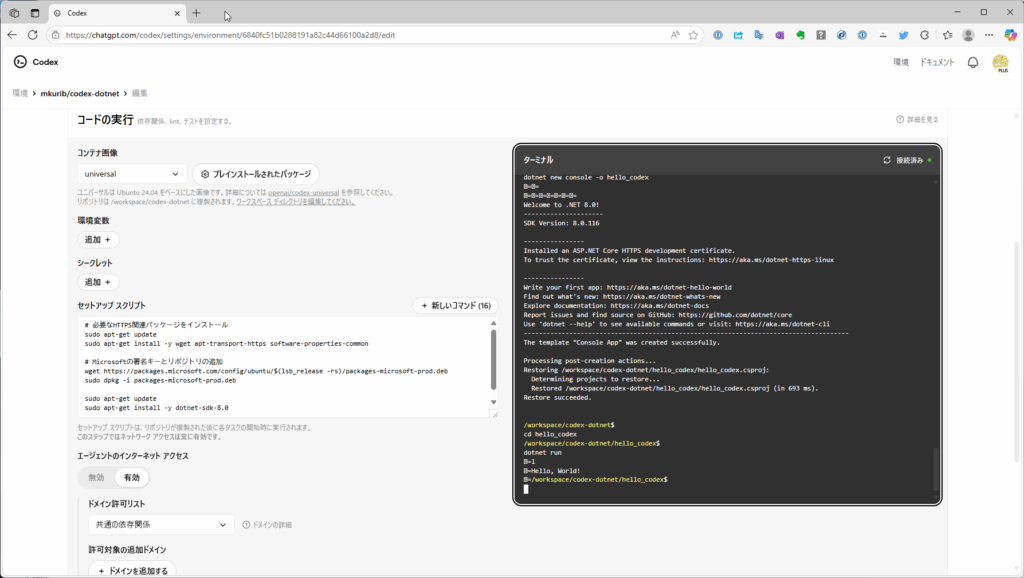This screenshot has width=1024, height=578.
Task: Click the site info lock icon
Action: point(56,35)
